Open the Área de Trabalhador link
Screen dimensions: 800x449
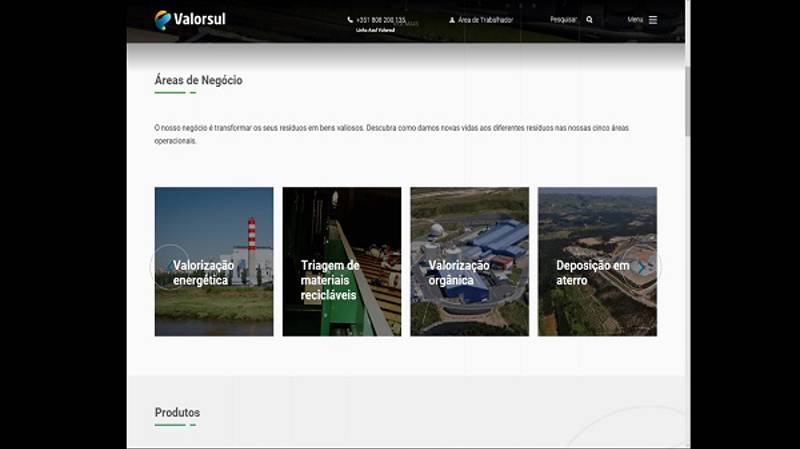[x=485, y=20]
